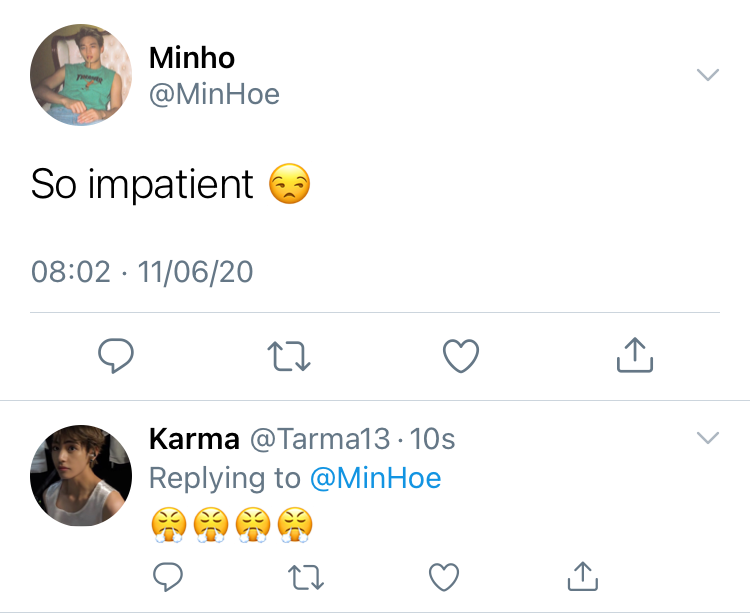Open the @MinHoe handle under Minho
750x613 pixels.
click(x=214, y=94)
